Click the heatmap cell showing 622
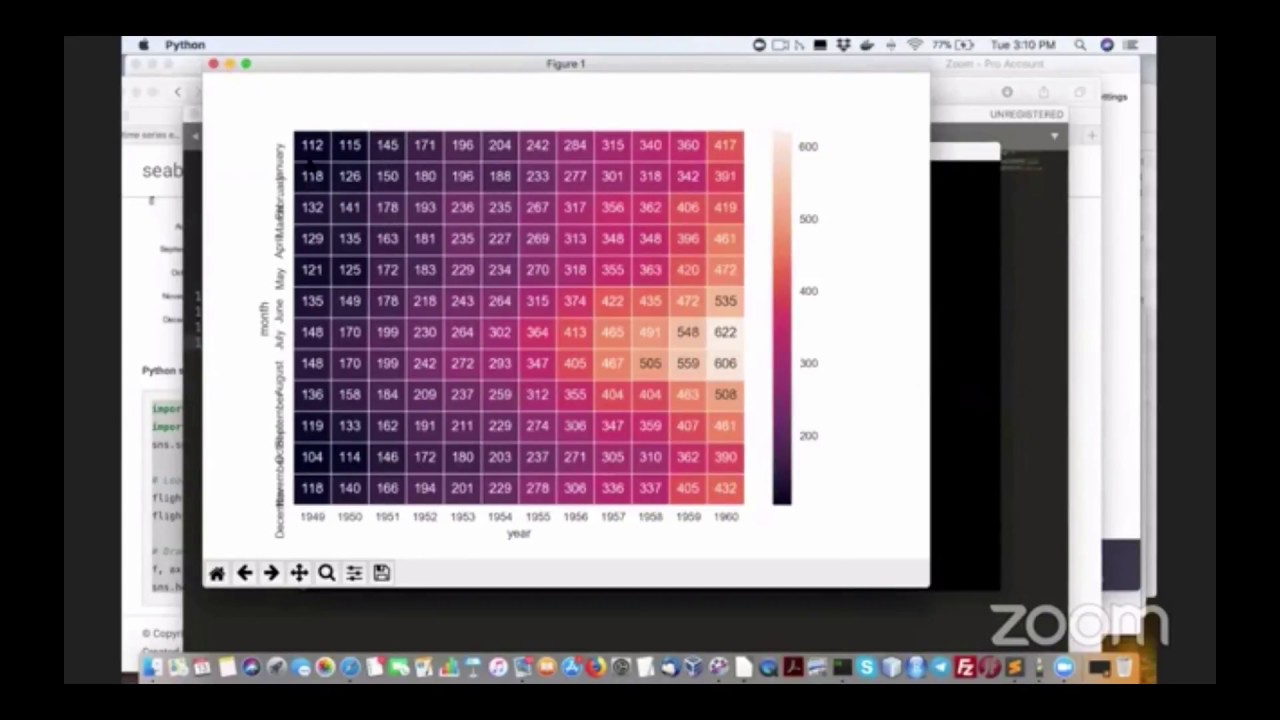1280x720 pixels. pos(725,332)
